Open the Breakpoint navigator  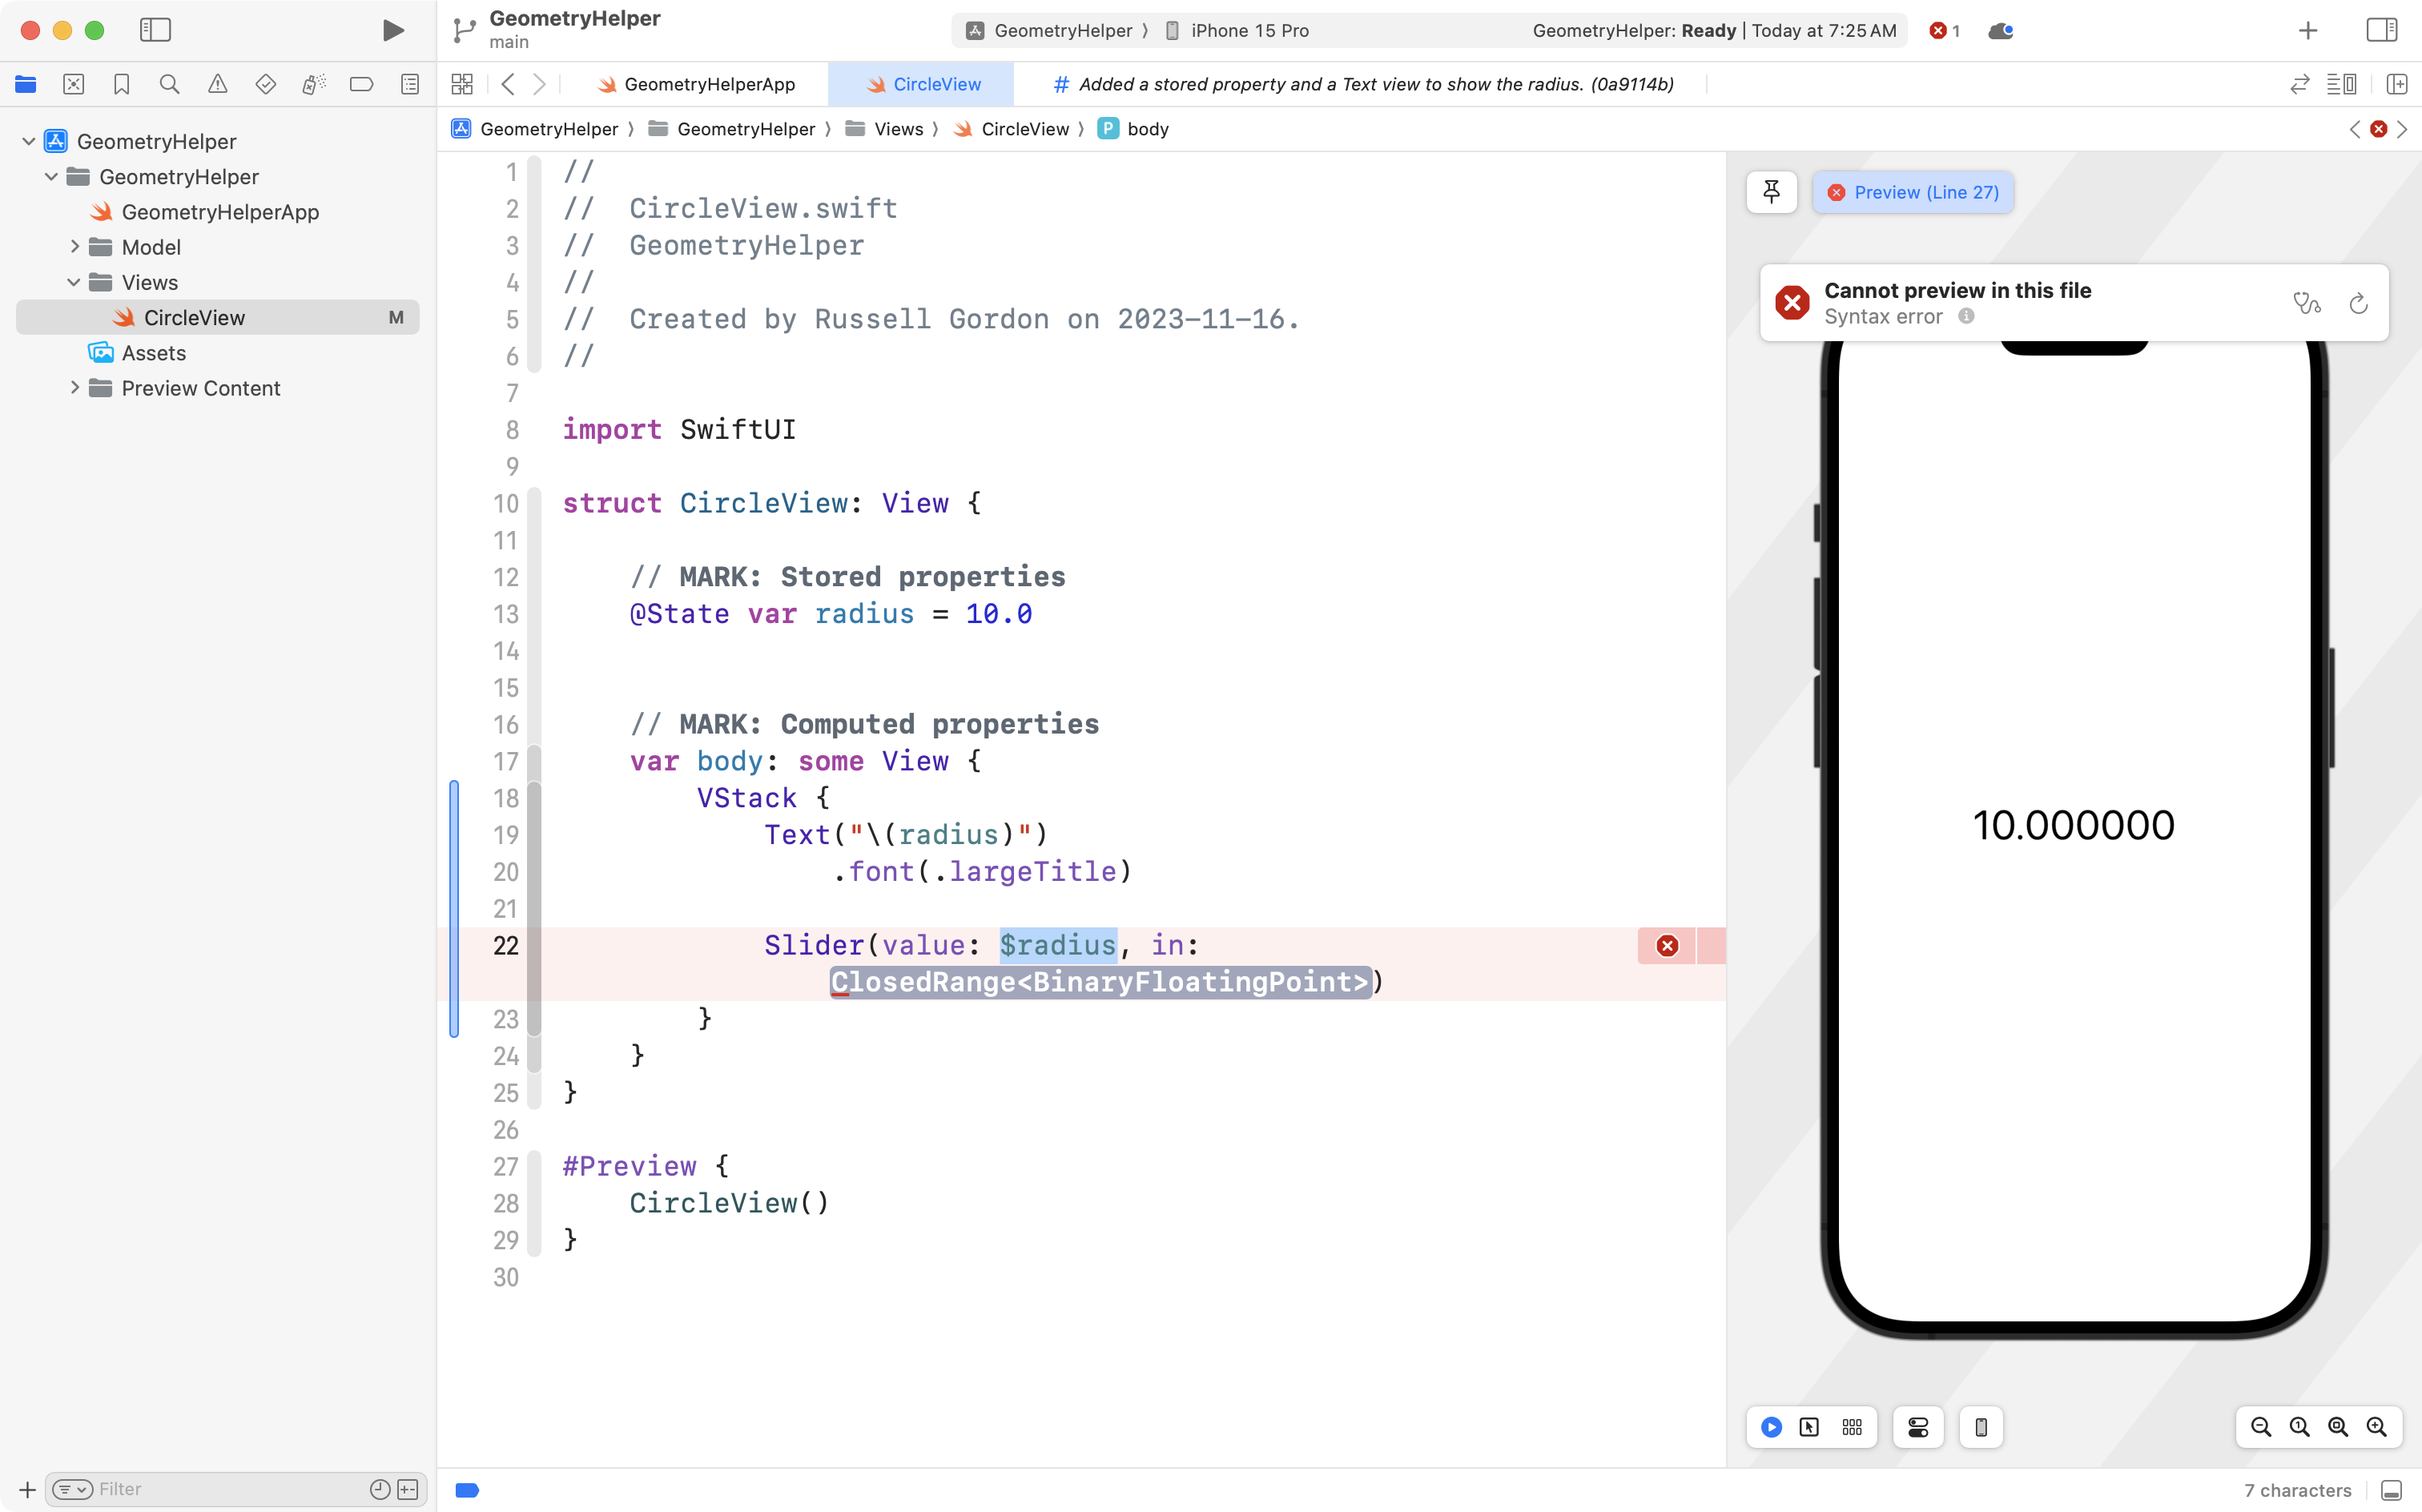pos(361,84)
